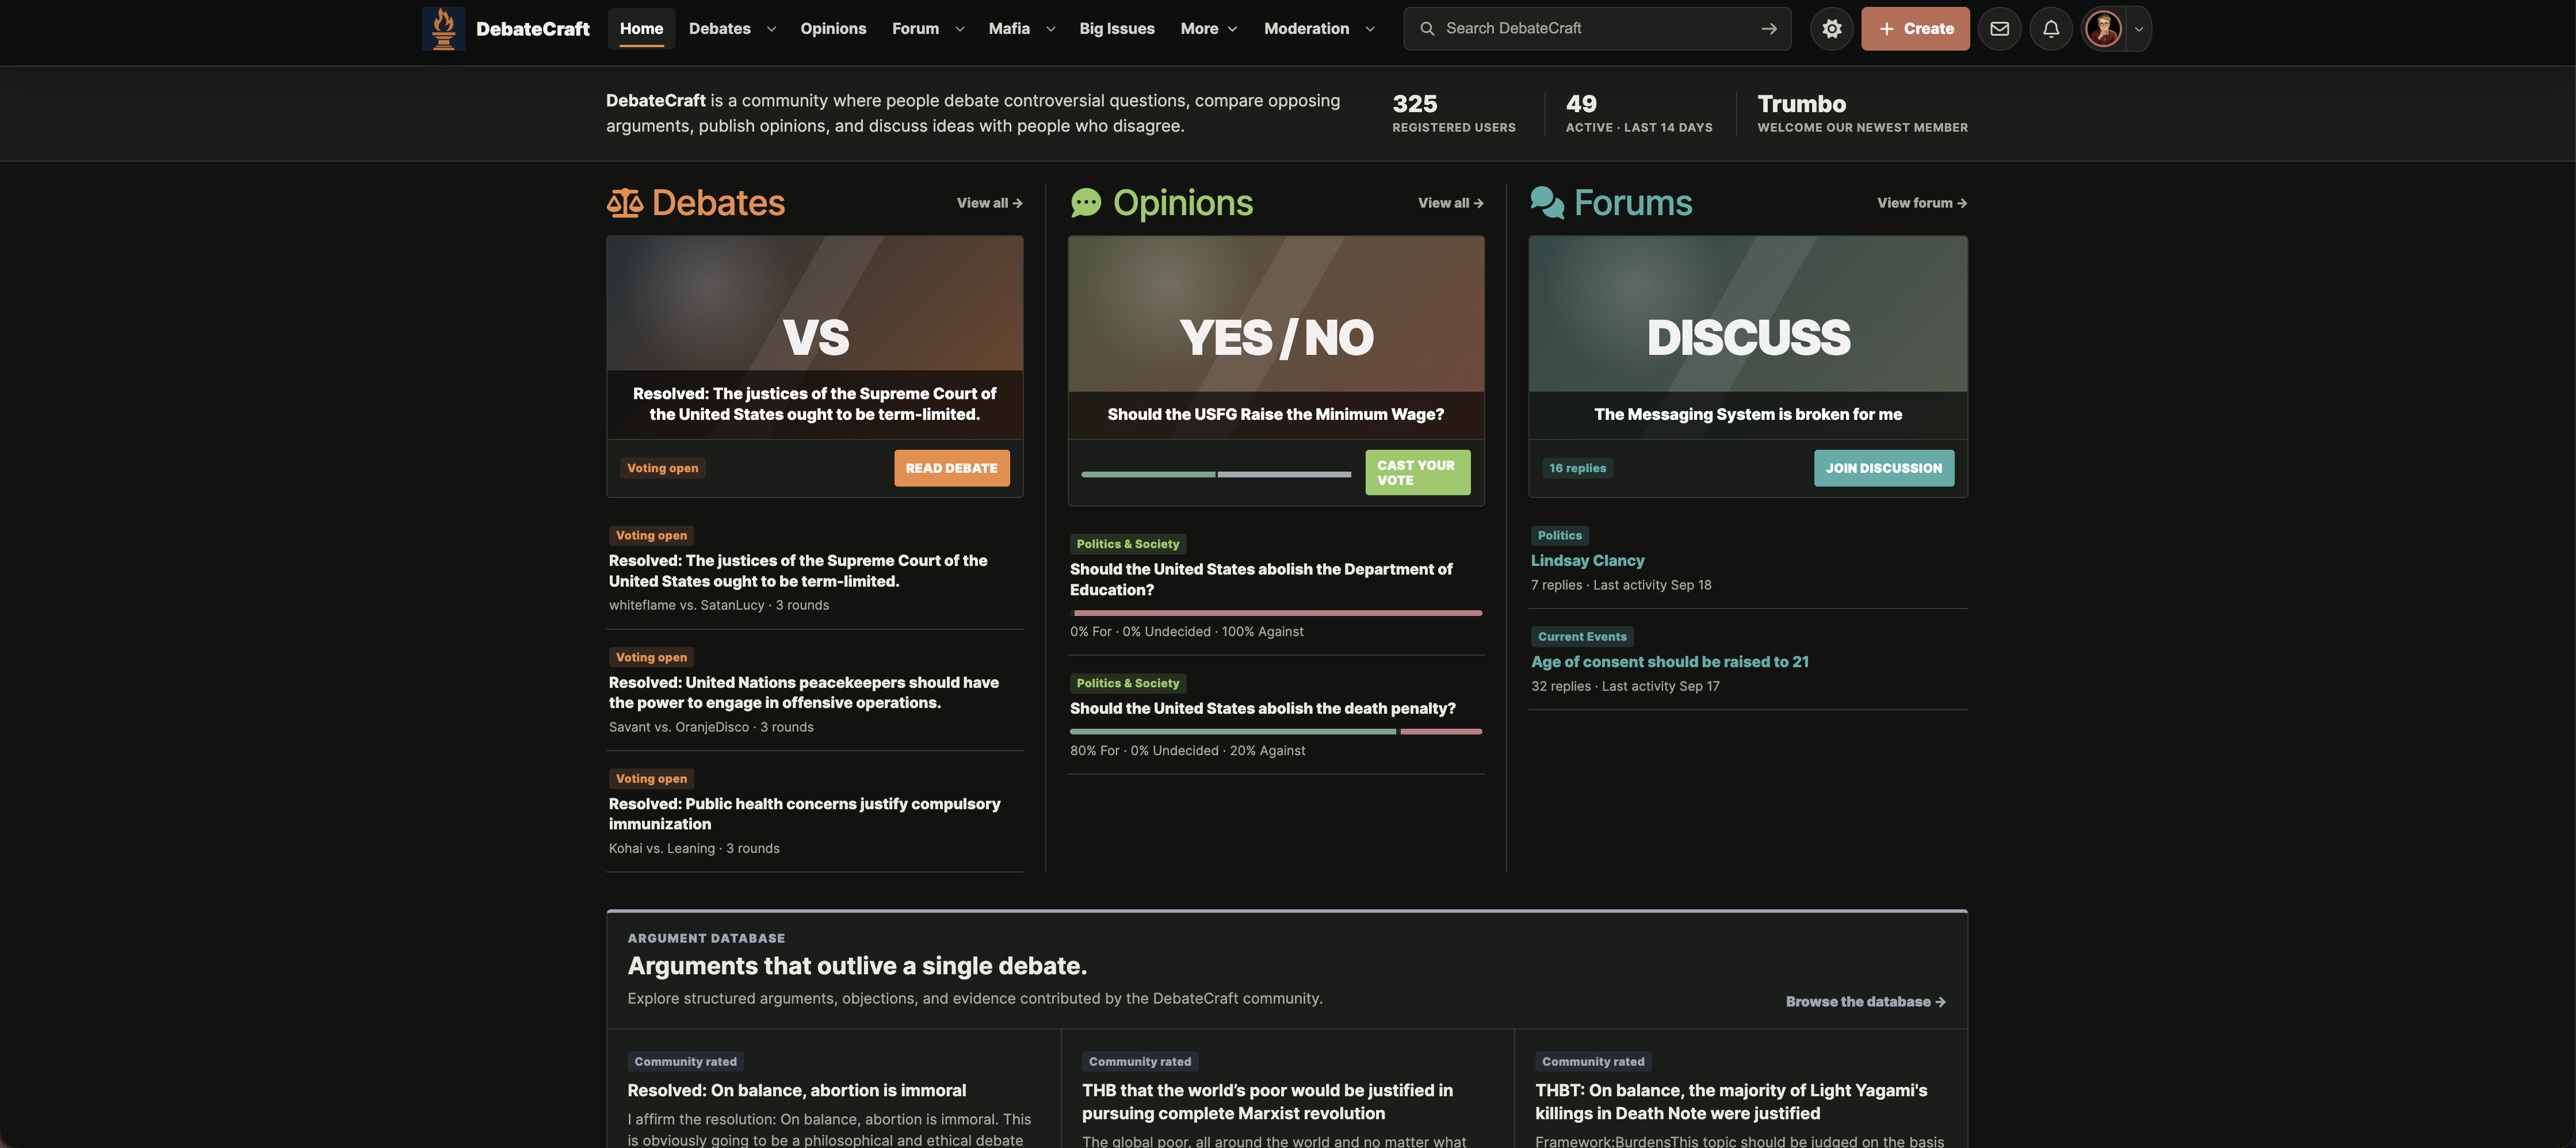Click the Forums chat bubbles icon
Image resolution: width=2576 pixels, height=1148 pixels.
coord(1547,203)
